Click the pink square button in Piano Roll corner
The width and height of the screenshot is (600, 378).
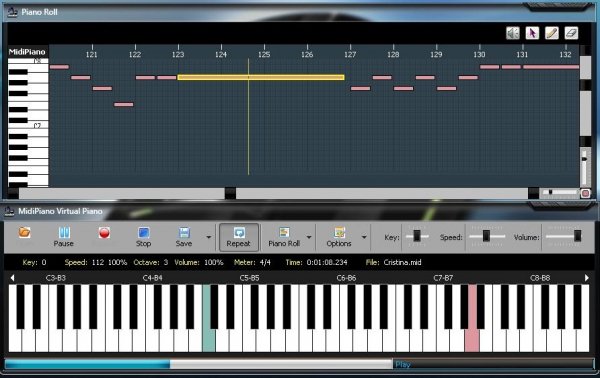coord(585,193)
